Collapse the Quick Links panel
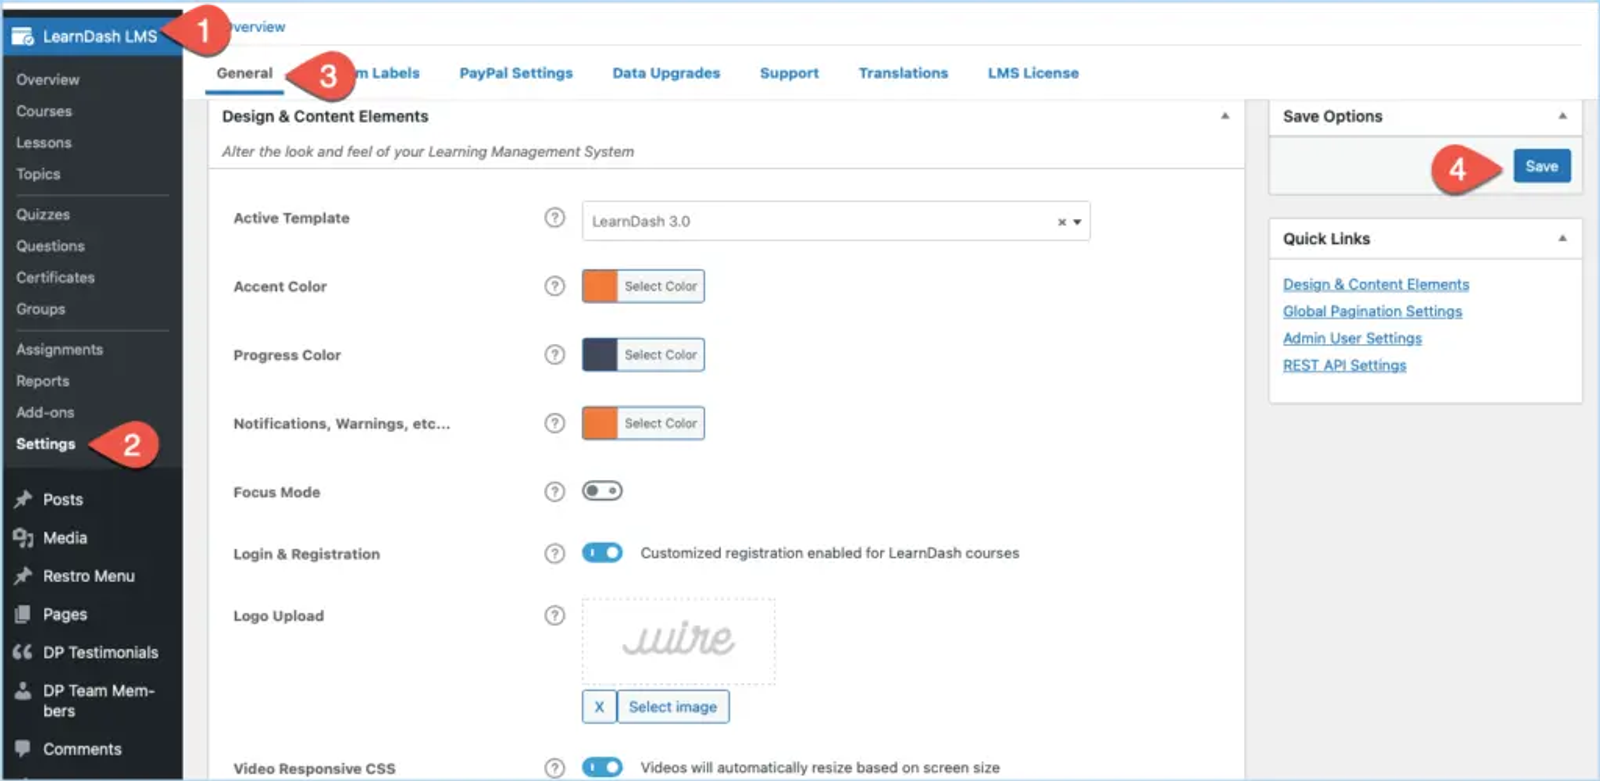This screenshot has width=1600, height=781. pyautogui.click(x=1562, y=238)
